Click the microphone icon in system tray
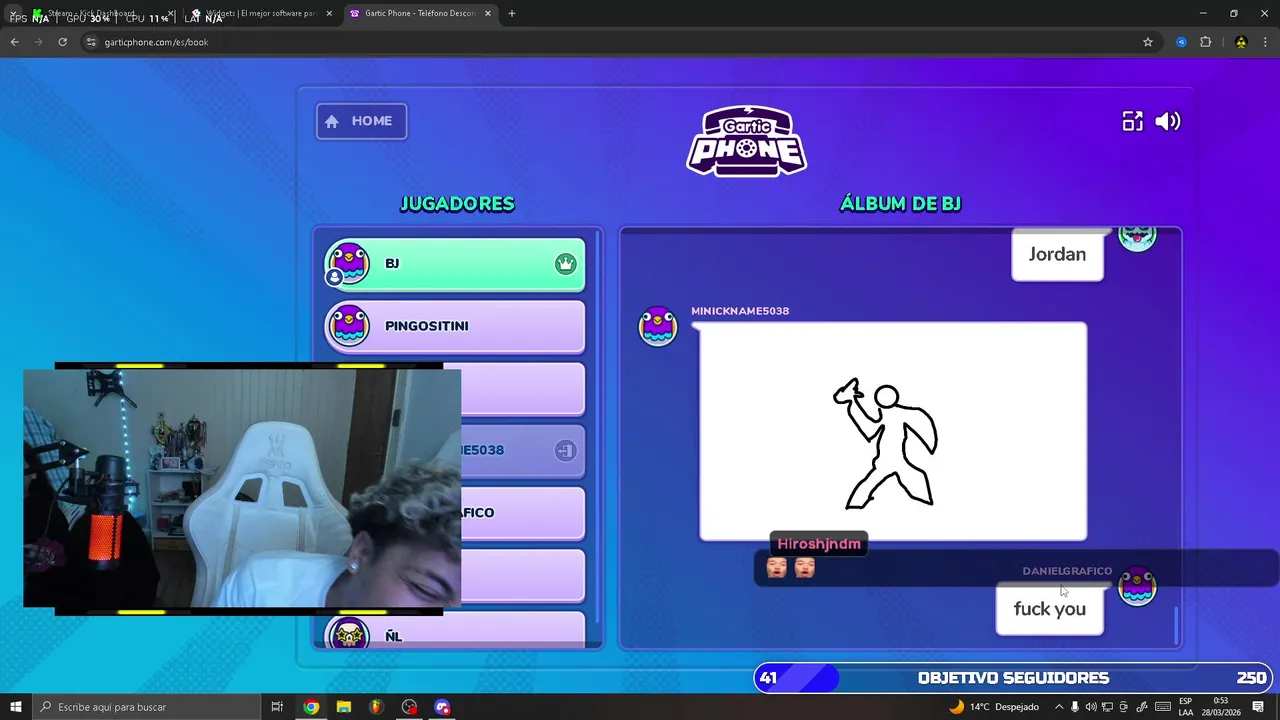1280x720 pixels. point(1075,707)
